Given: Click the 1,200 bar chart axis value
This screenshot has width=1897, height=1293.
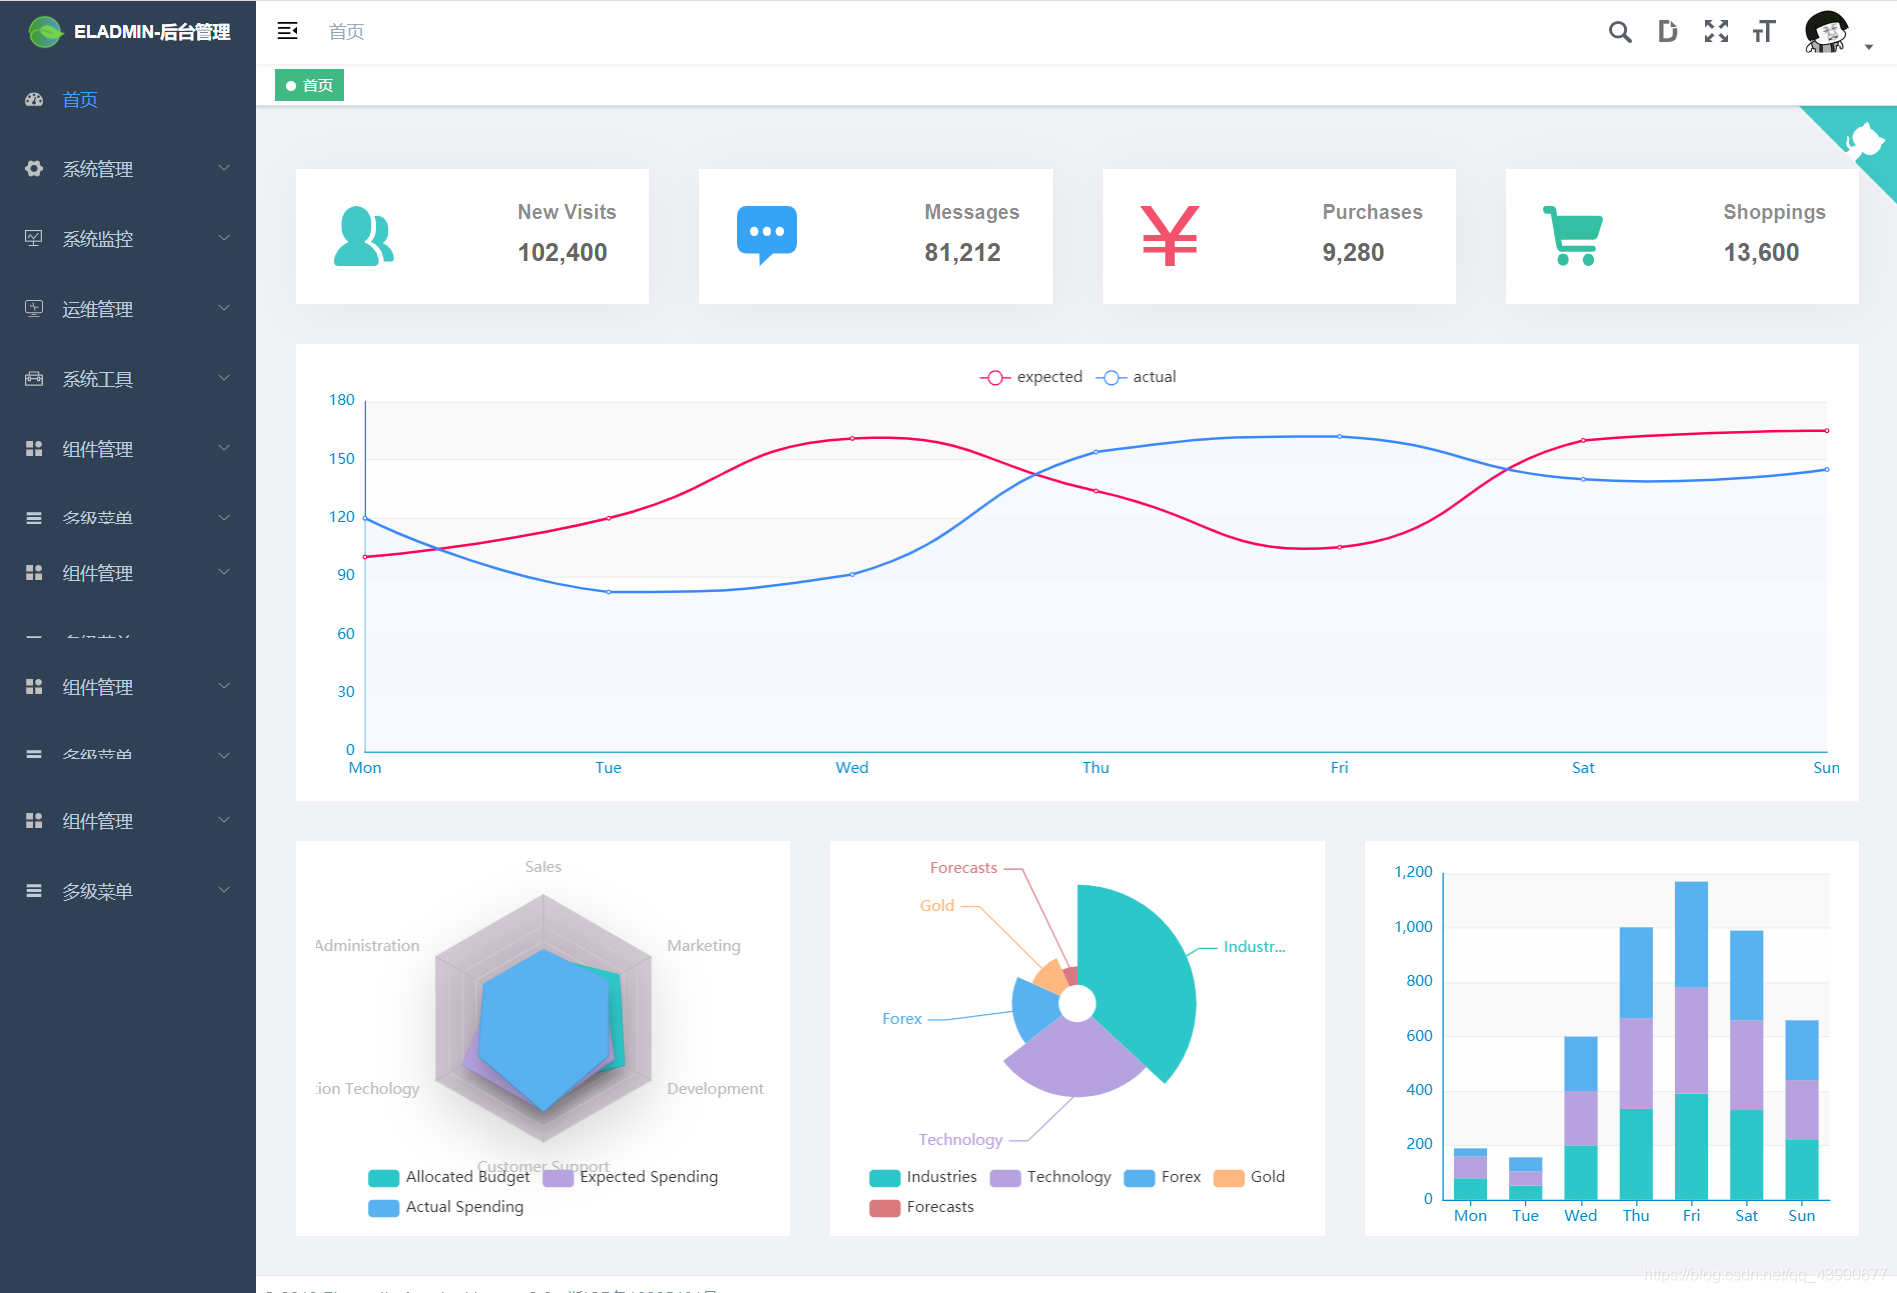Looking at the screenshot, I should [1413, 872].
